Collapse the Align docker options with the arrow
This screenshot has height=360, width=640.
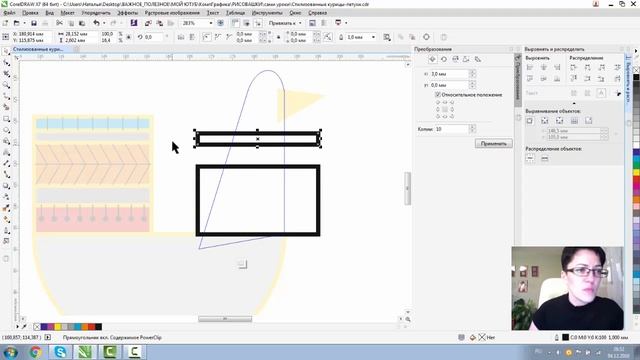574,103
